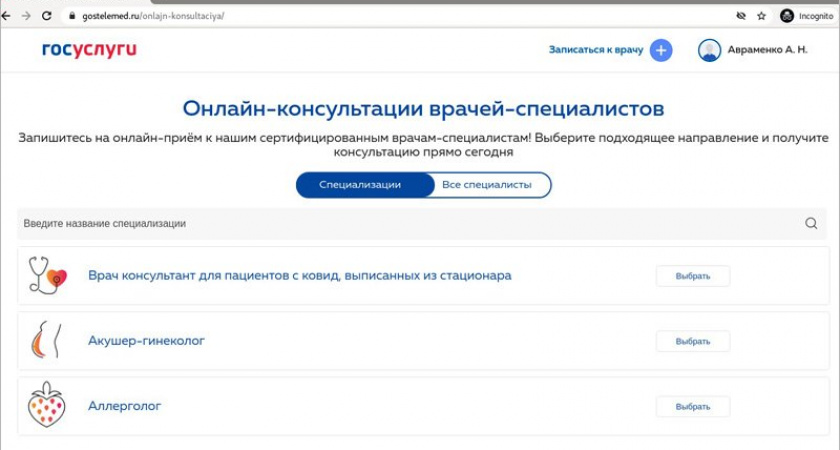Bookmark this page with the star icon
This screenshot has height=450, width=840.
pos(761,16)
